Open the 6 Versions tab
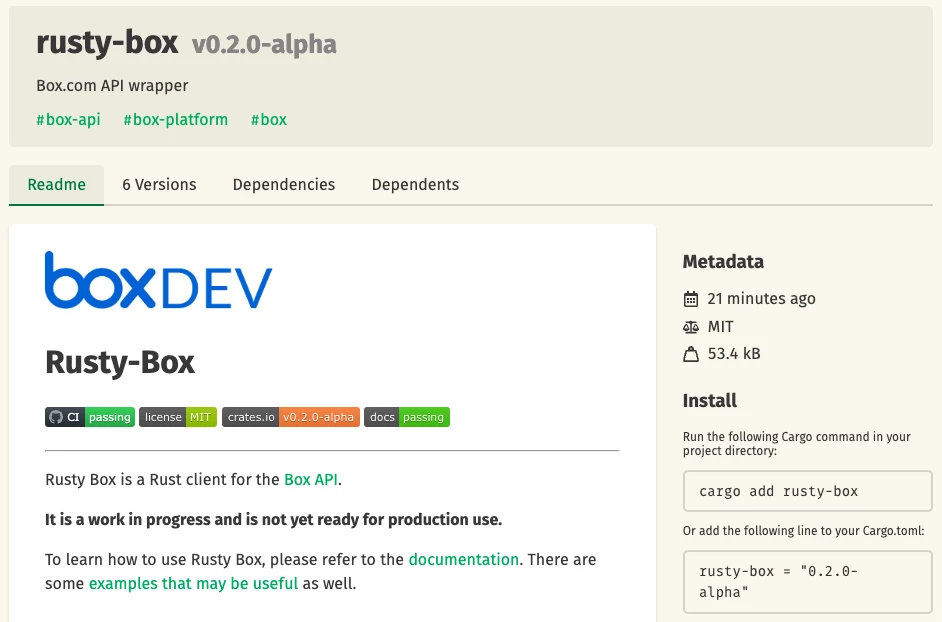Viewport: 942px width, 622px height. (x=159, y=184)
